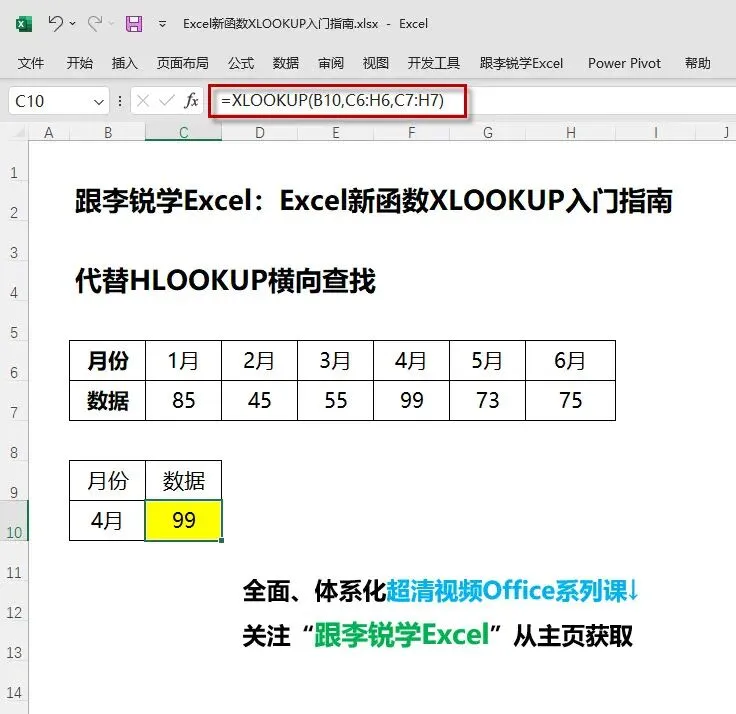Switch to the 开始 ribbon tab

79,63
